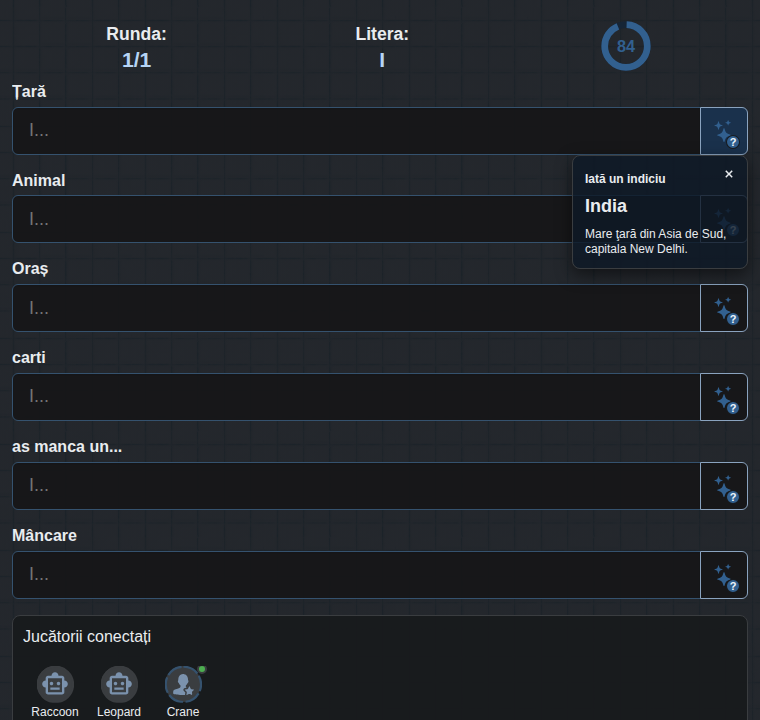Click the hint icon for as manca un field
This screenshot has height=720, width=760.
(724, 486)
